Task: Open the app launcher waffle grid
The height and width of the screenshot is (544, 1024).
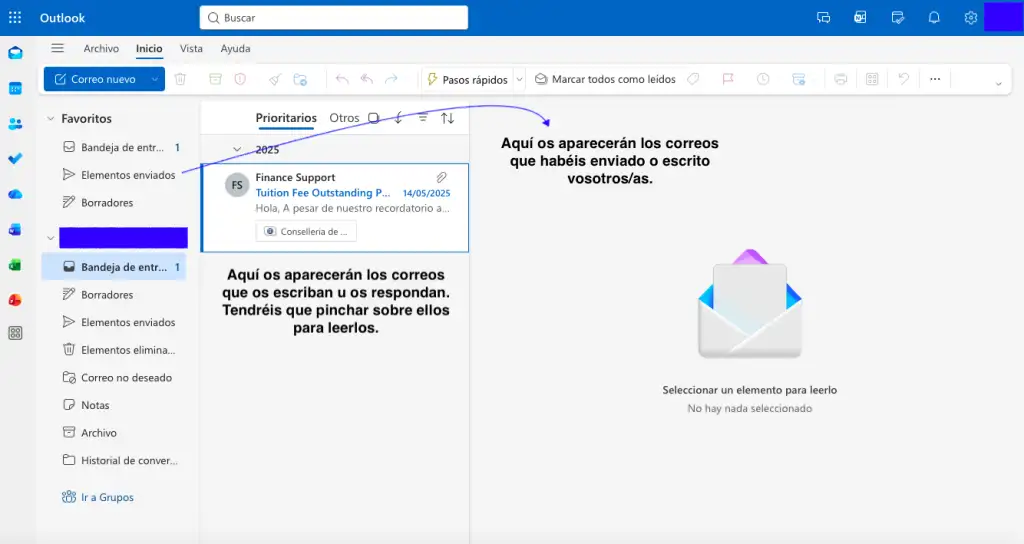Action: [x=15, y=18]
